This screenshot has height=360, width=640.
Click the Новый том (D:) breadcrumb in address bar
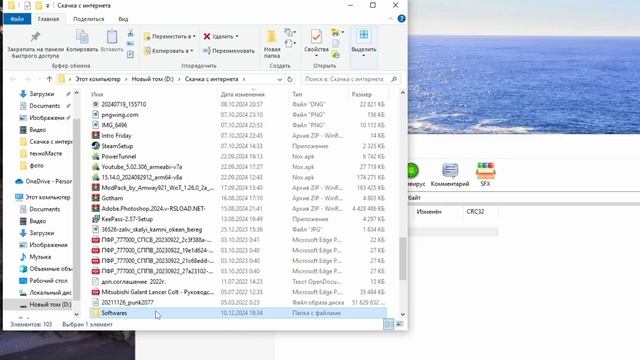(x=152, y=79)
